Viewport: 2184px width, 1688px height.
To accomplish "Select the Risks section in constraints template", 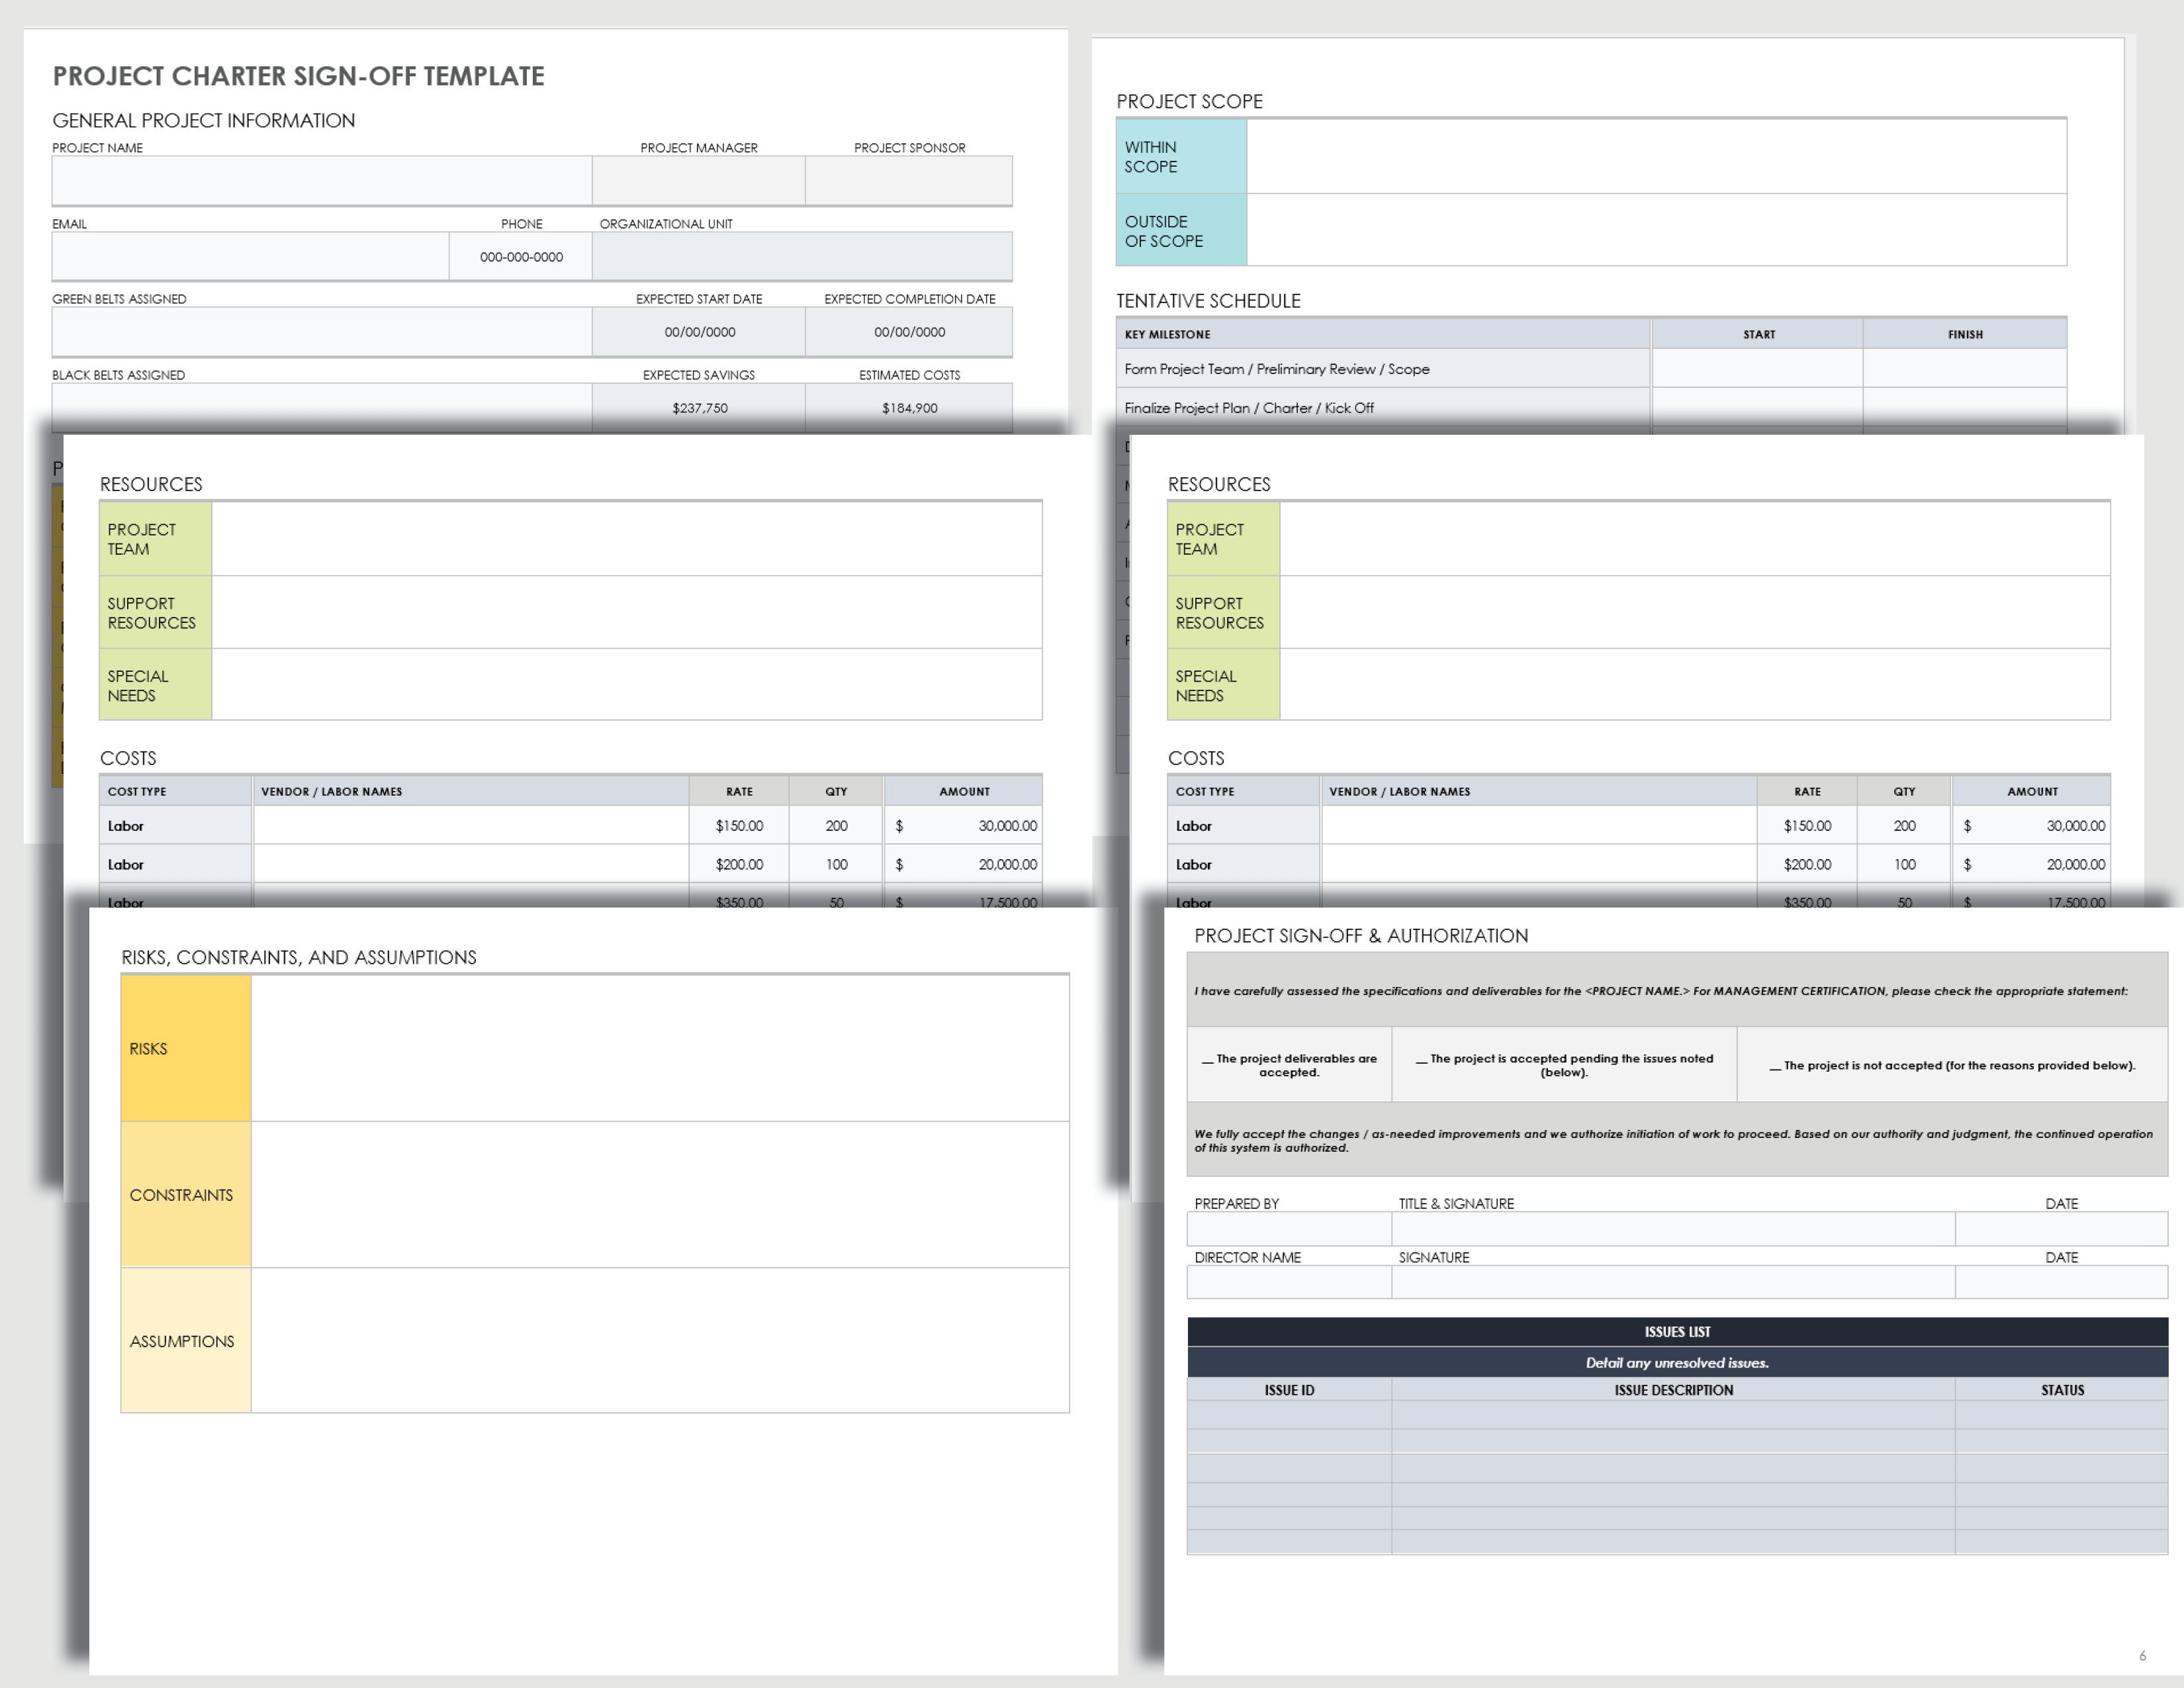I will tap(177, 1046).
